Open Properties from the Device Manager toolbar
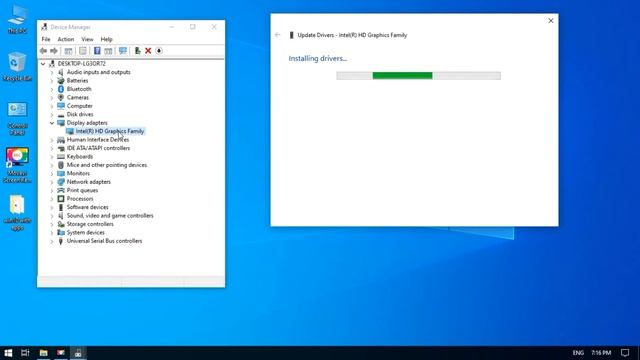The height and width of the screenshot is (360, 640). tap(83, 51)
